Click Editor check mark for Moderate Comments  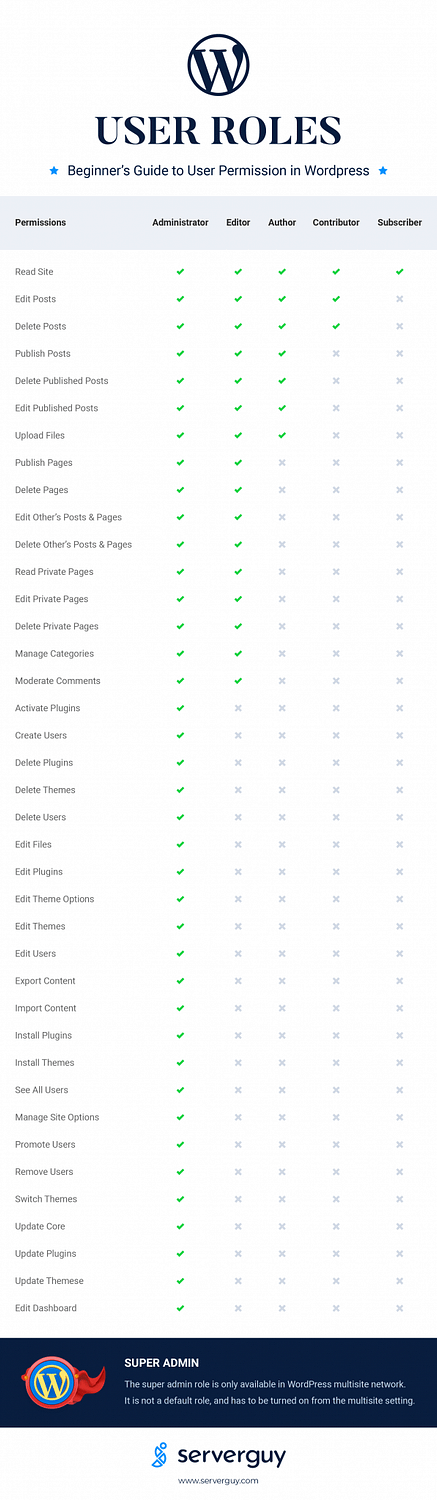238,681
